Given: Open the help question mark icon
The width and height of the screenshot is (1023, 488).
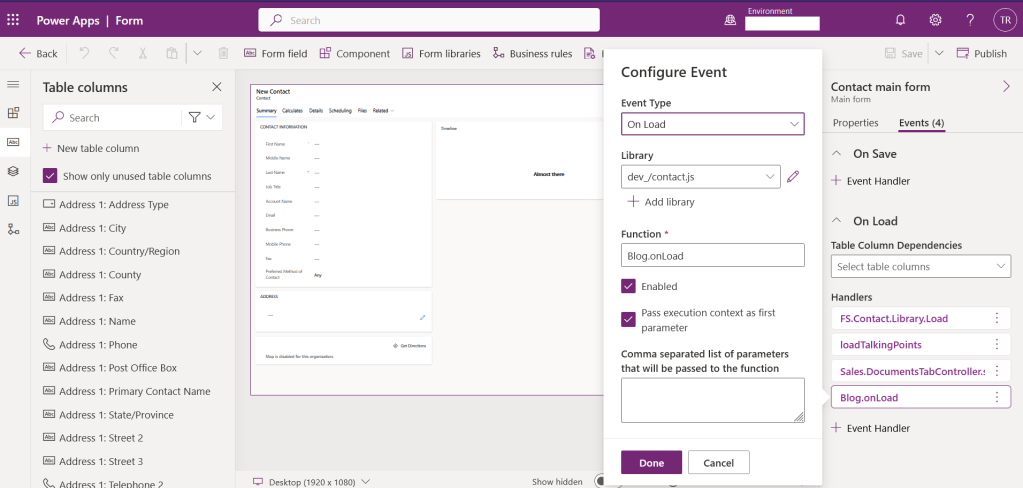Looking at the screenshot, I should click(970, 20).
